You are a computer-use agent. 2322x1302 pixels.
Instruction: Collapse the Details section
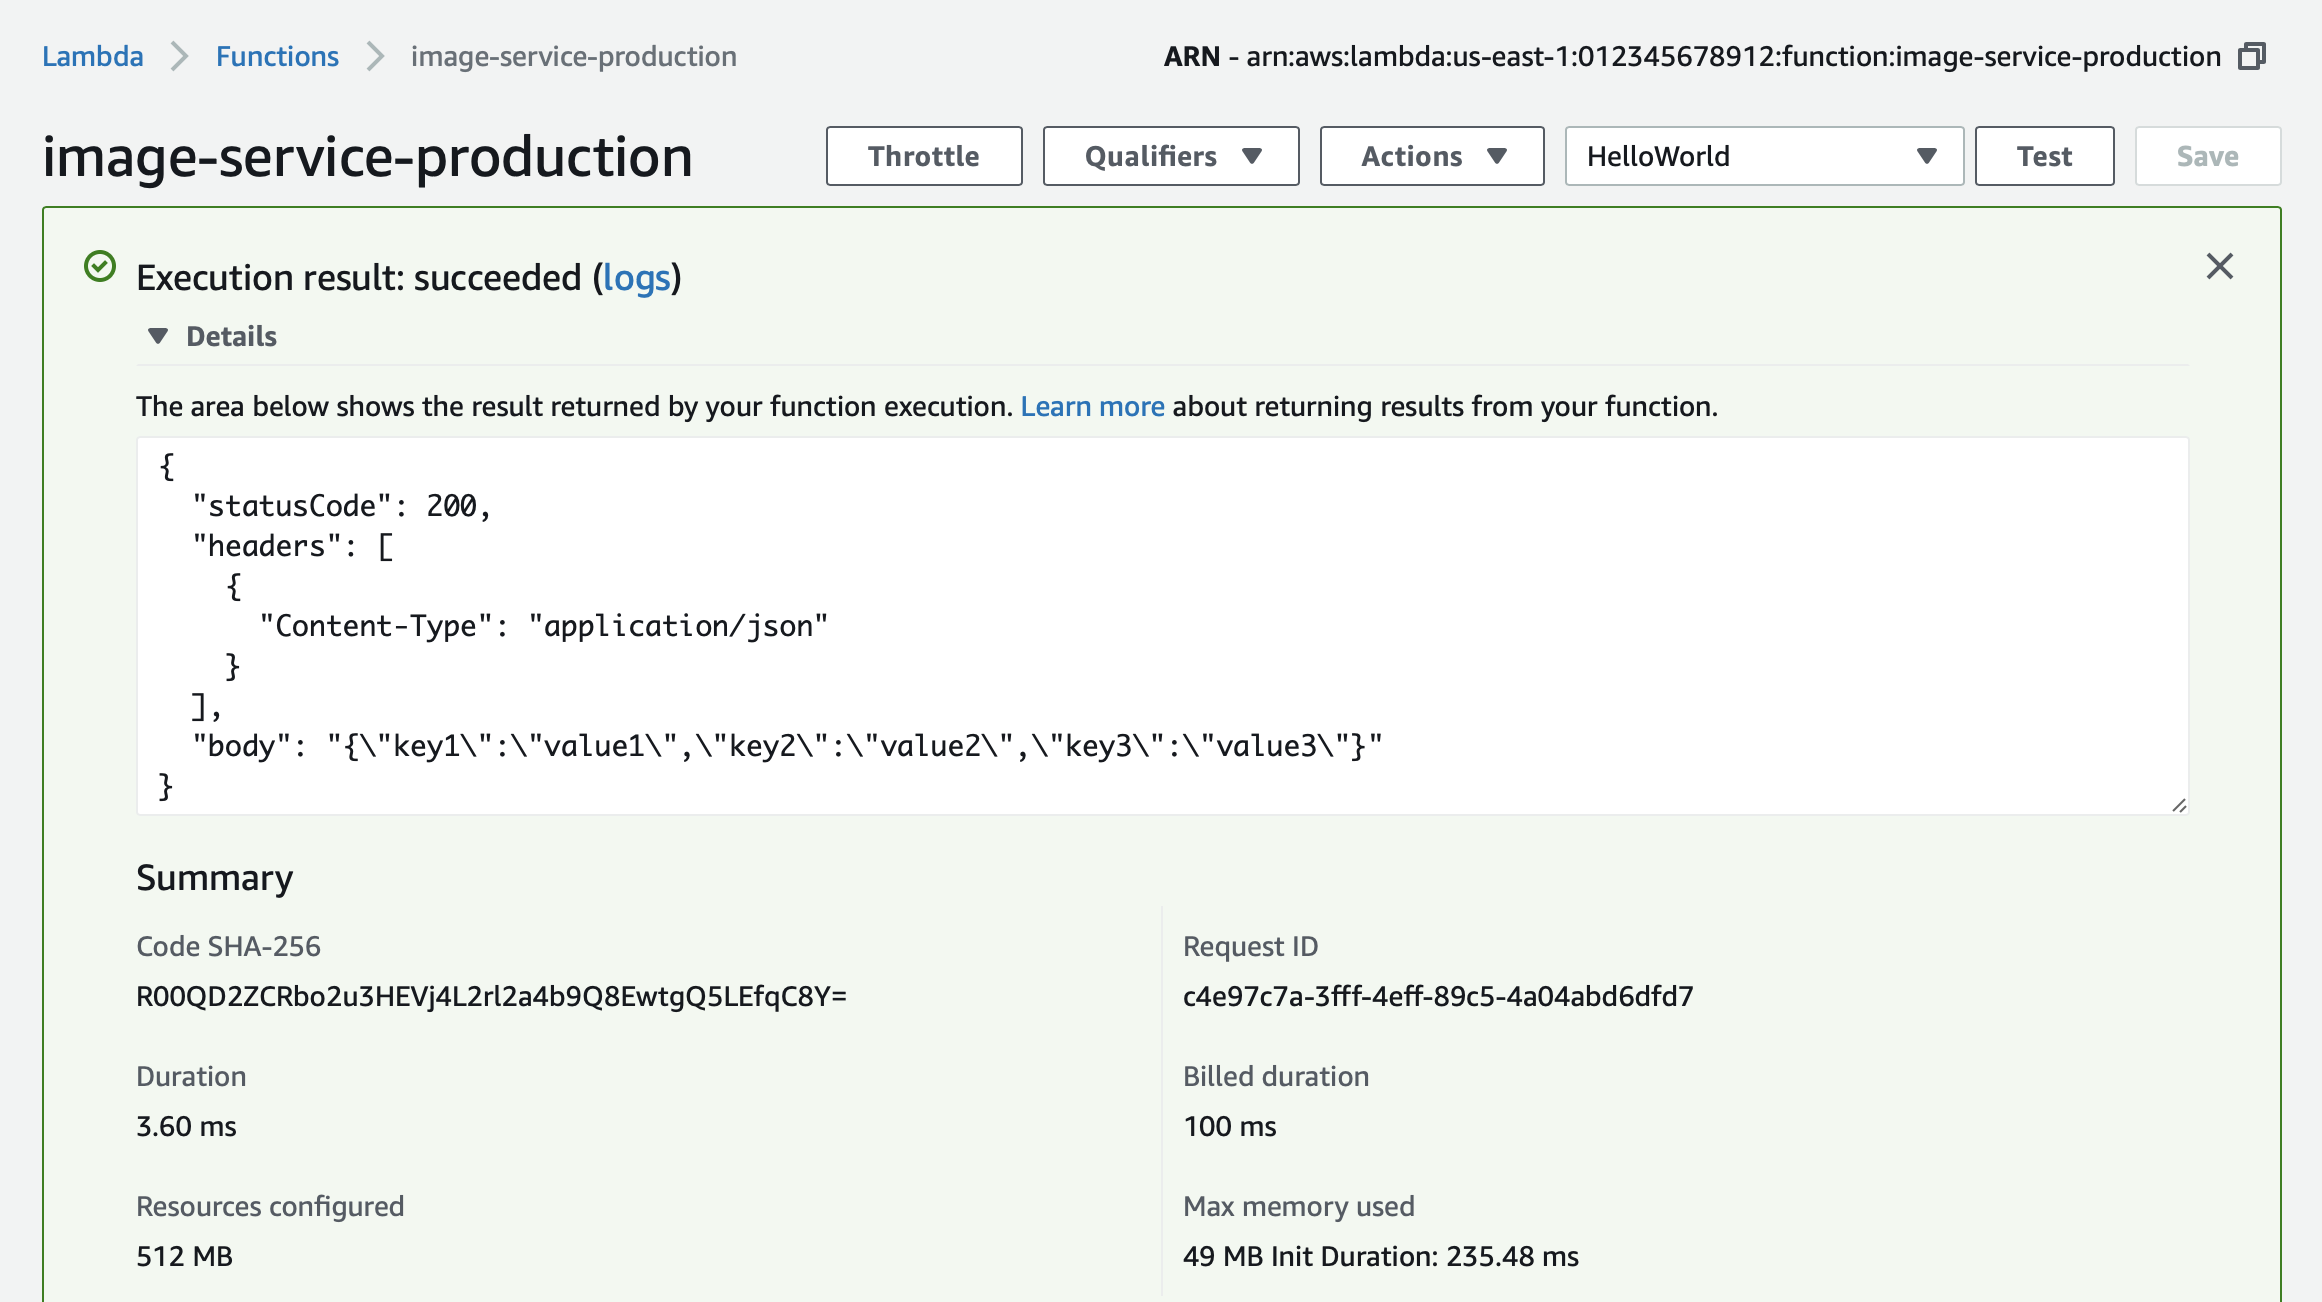pos(230,336)
